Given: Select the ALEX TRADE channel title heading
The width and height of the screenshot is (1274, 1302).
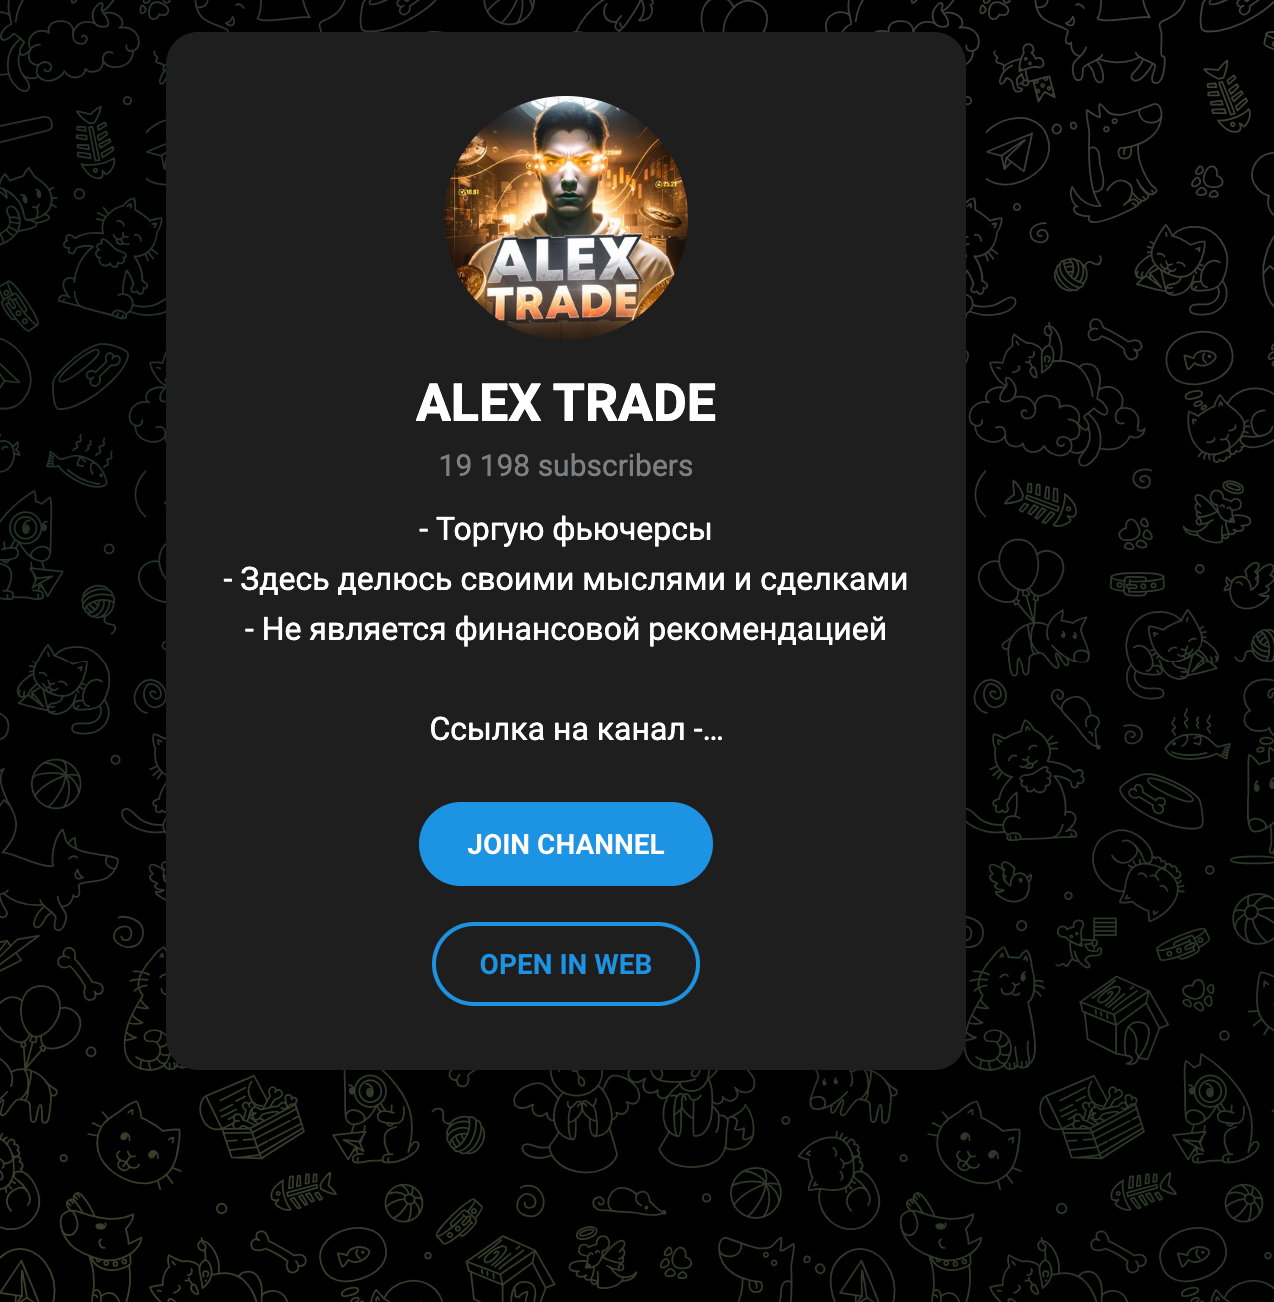Looking at the screenshot, I should (566, 403).
